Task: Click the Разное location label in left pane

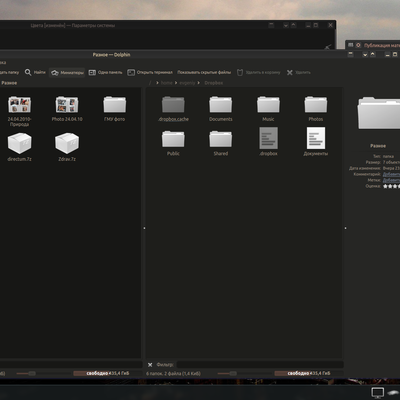Action: (9, 83)
